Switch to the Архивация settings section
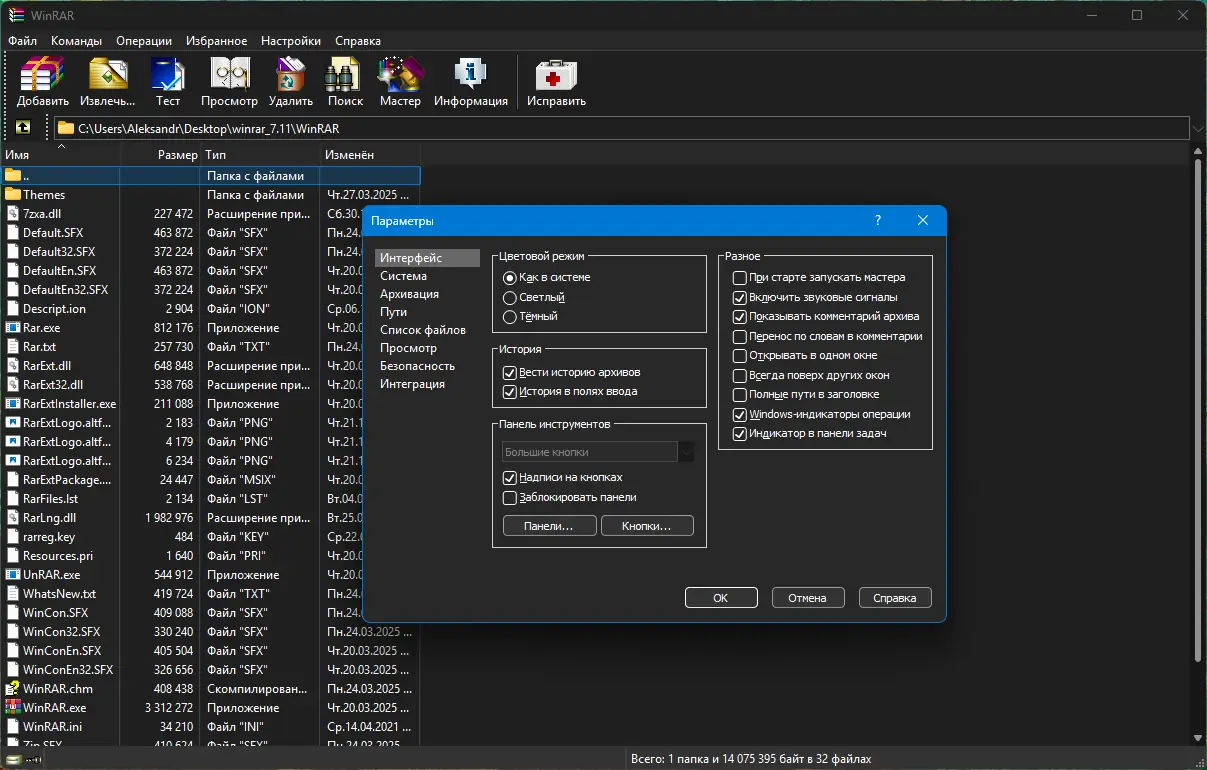This screenshot has height=770, width=1207. [409, 294]
